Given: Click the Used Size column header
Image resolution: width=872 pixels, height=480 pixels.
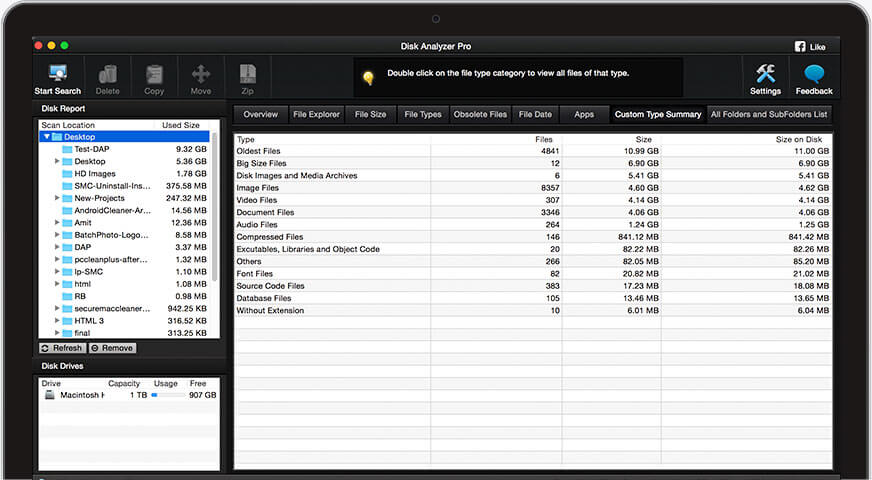Looking at the screenshot, I should coord(181,125).
